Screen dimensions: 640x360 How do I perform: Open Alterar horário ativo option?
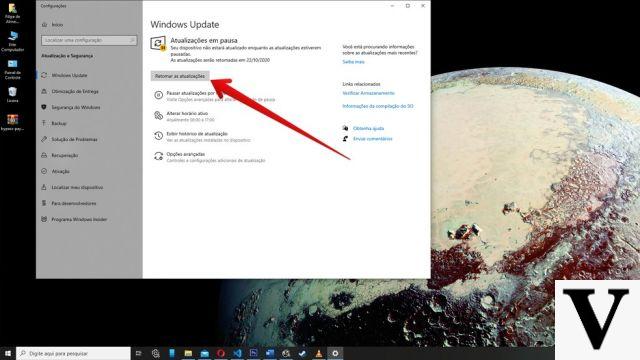coord(184,116)
